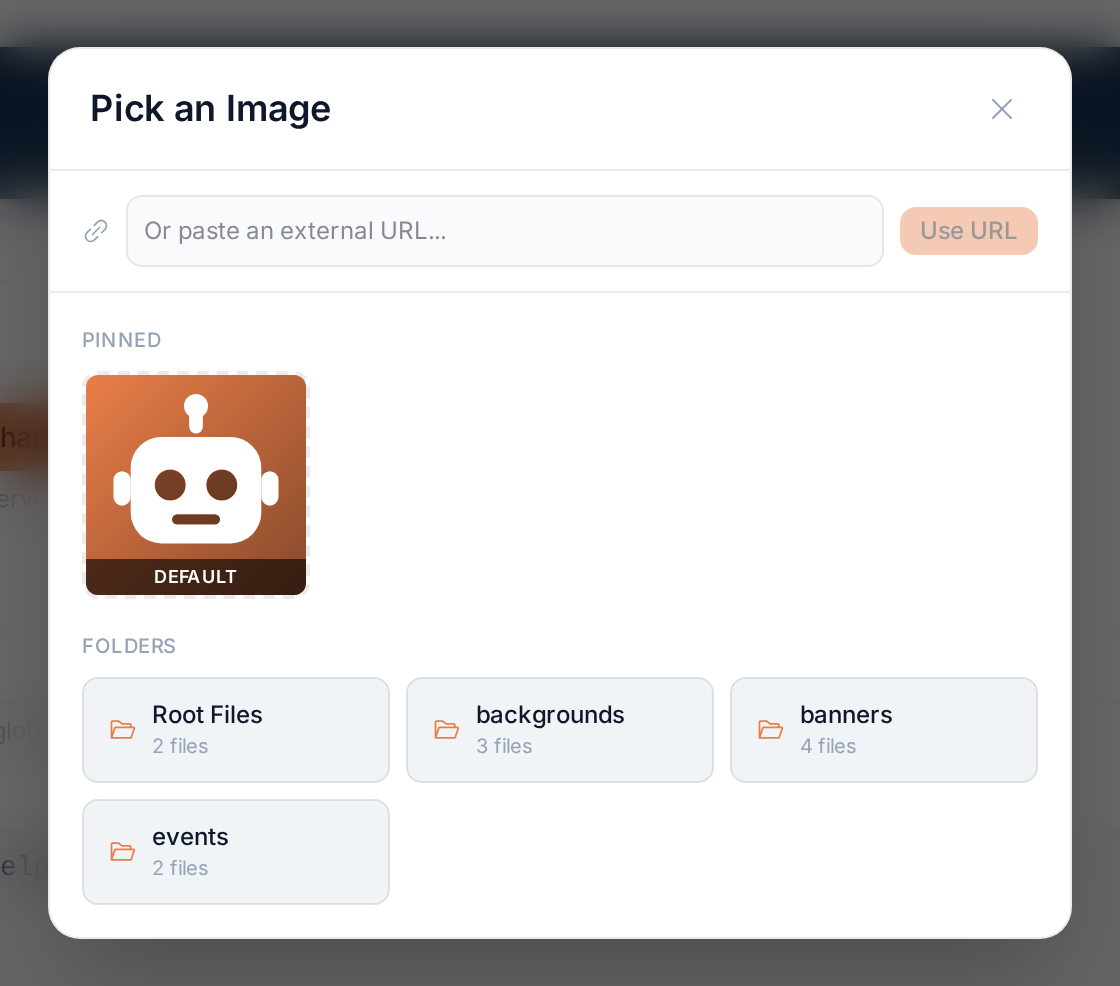Click the '2 files' text under events
The width and height of the screenshot is (1120, 986).
[x=180, y=868]
